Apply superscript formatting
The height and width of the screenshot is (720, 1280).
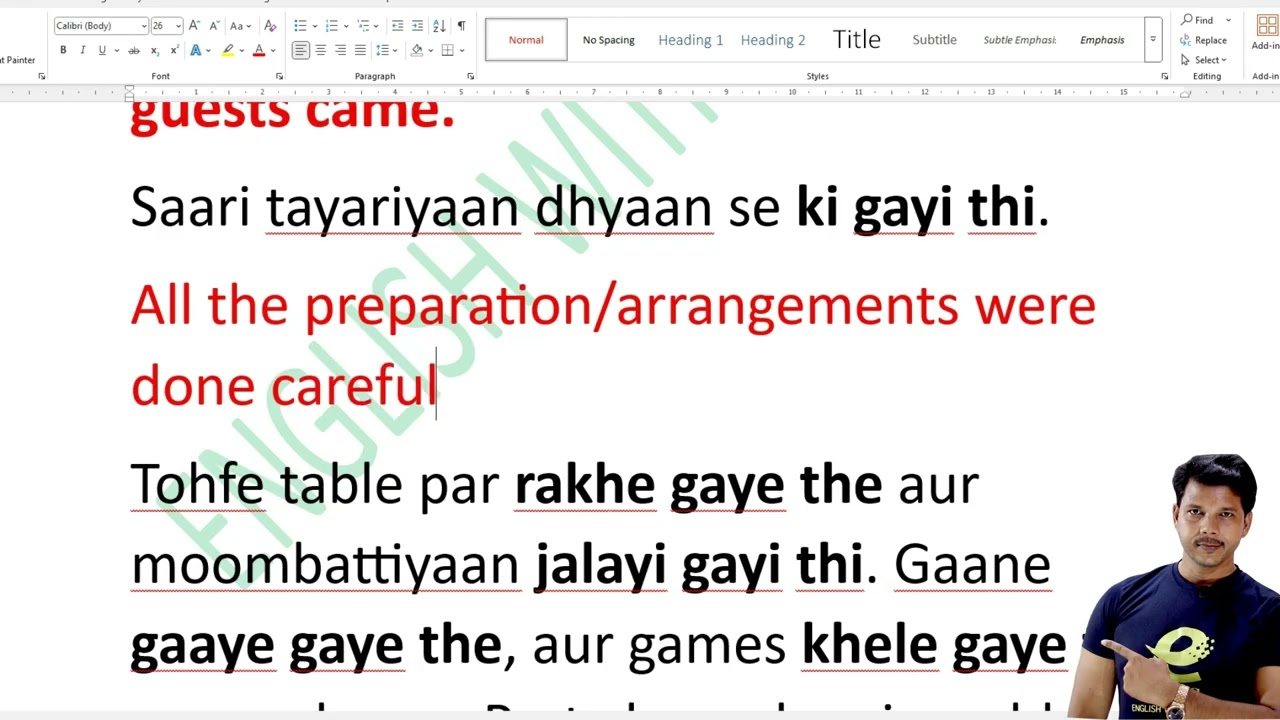coord(174,50)
